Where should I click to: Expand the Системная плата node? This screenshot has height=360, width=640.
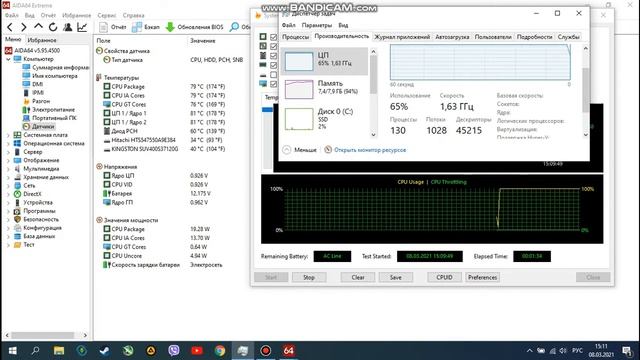[8, 135]
